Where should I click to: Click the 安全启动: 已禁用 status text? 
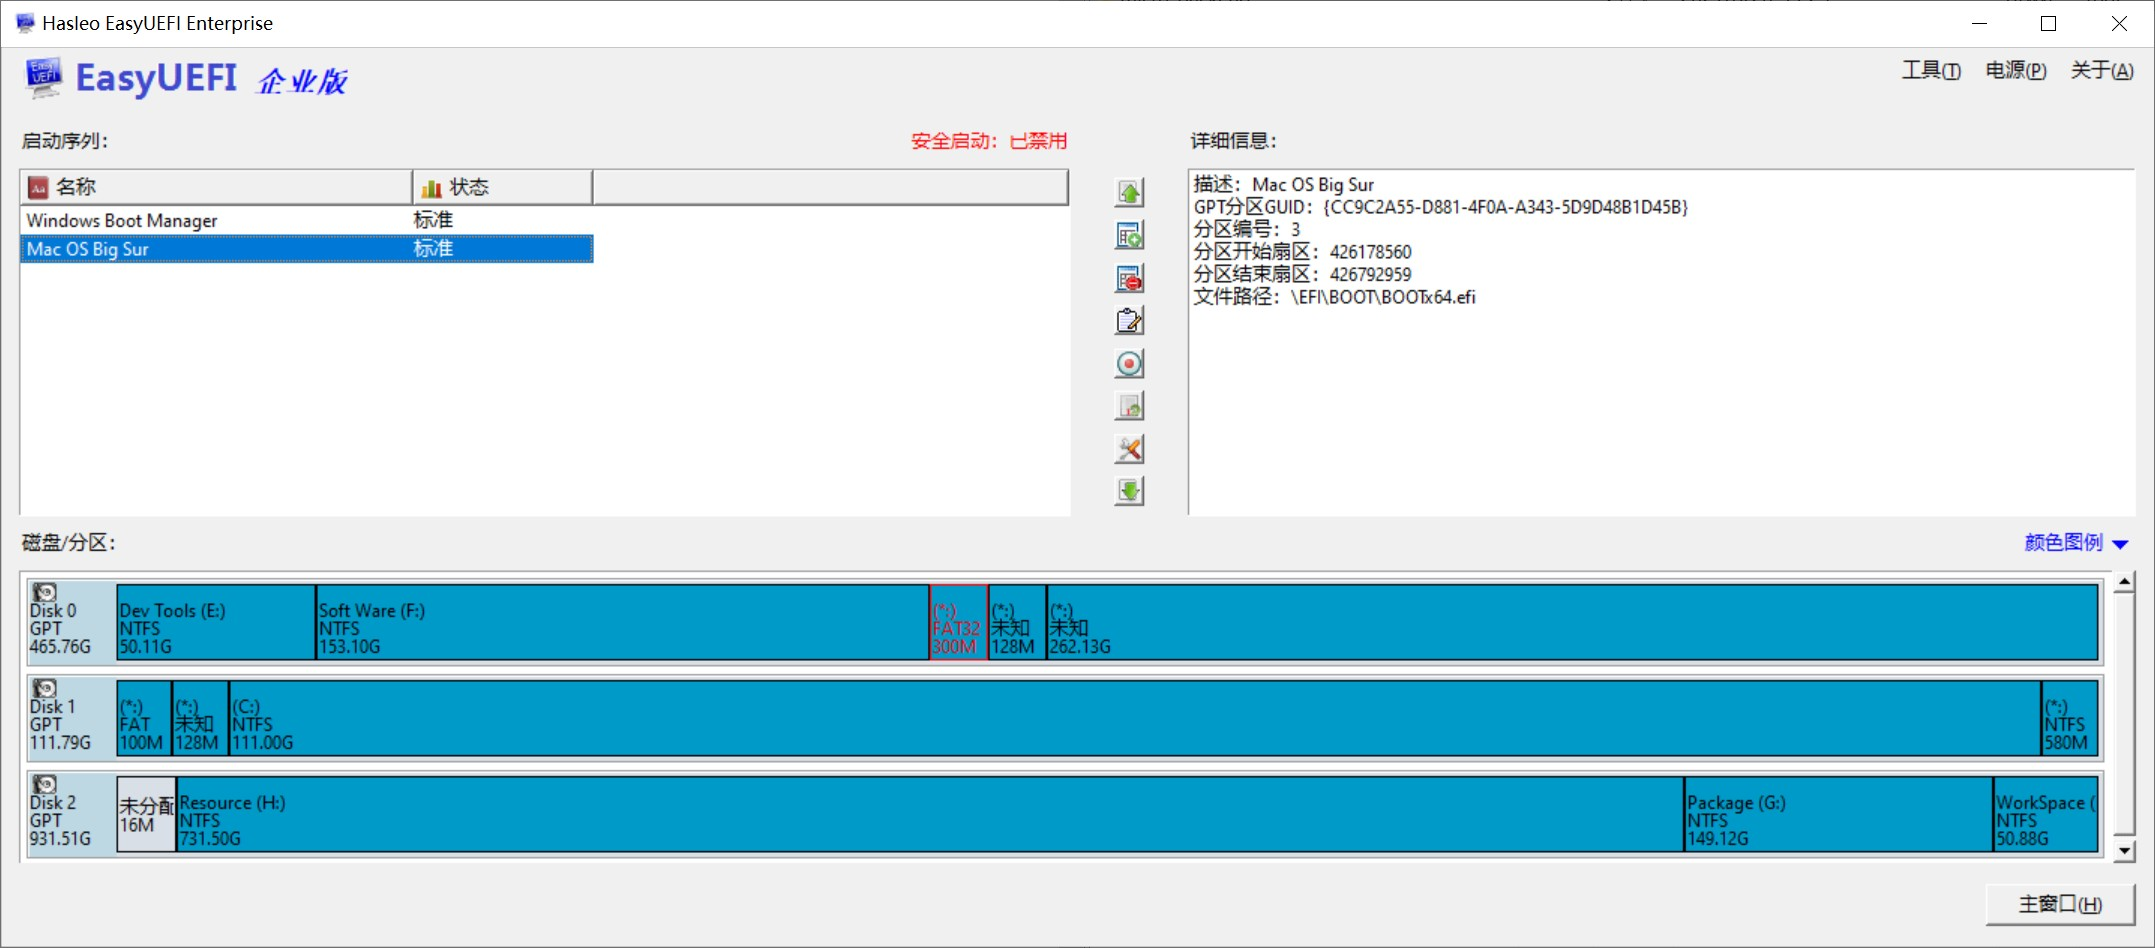click(x=989, y=141)
